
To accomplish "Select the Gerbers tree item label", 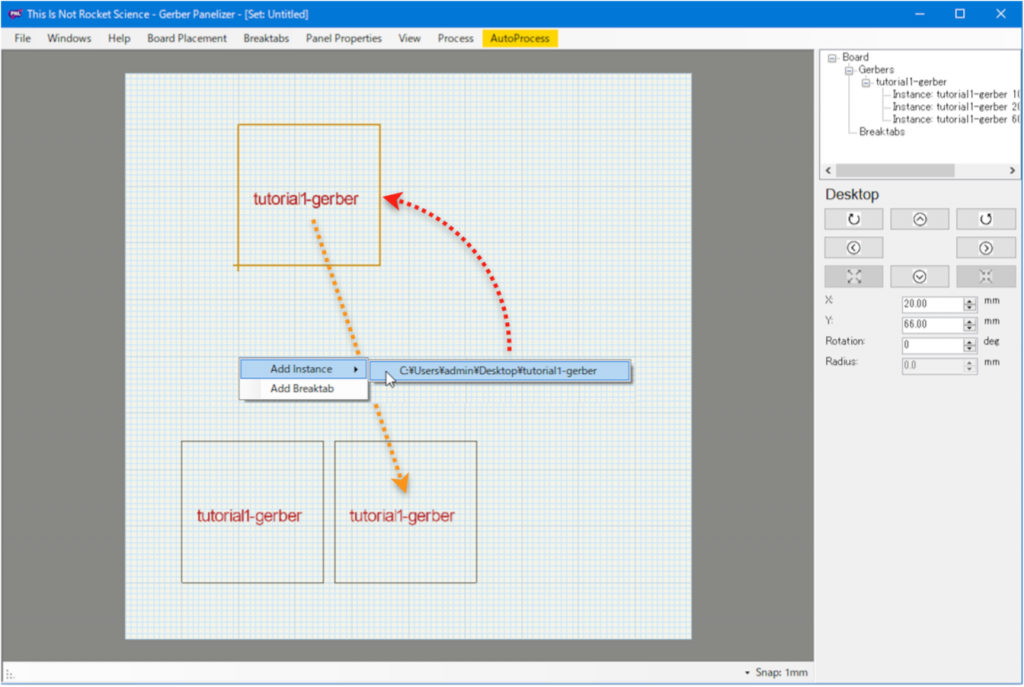I will pos(876,70).
